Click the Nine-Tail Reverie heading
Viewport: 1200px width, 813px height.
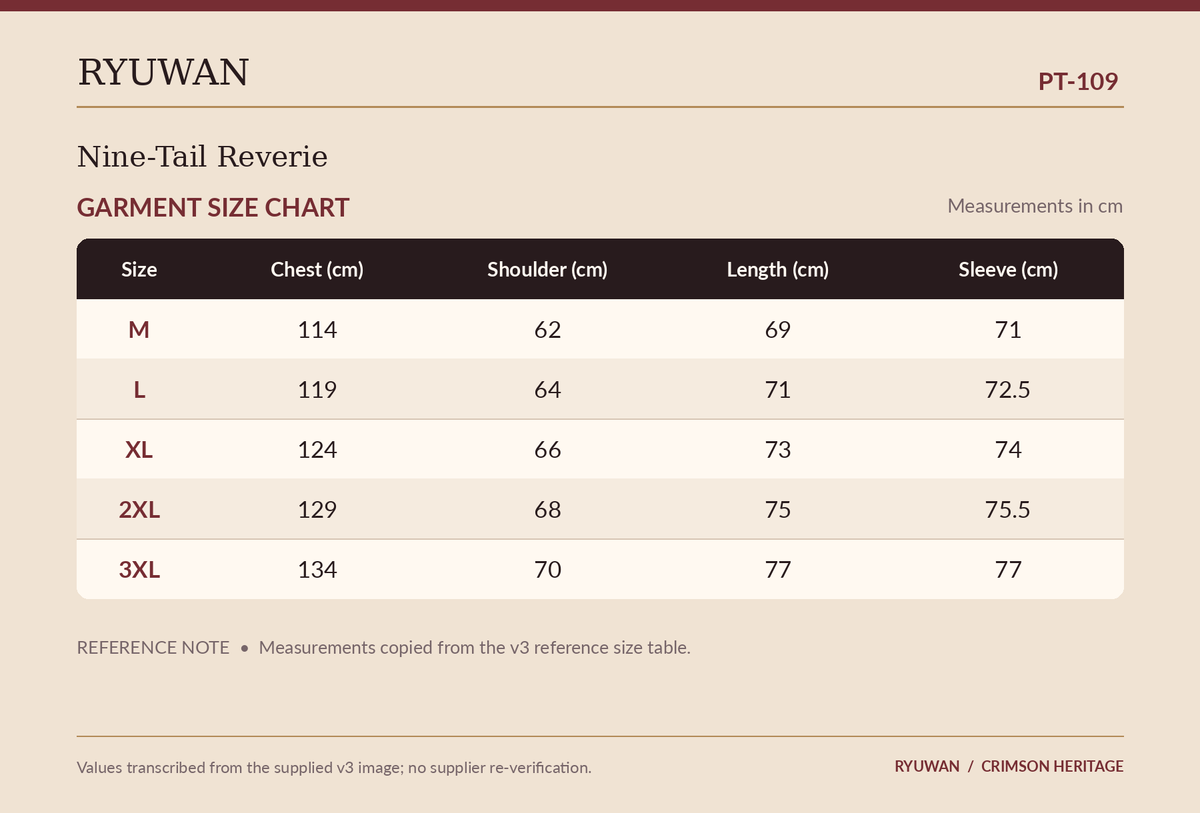tap(202, 157)
